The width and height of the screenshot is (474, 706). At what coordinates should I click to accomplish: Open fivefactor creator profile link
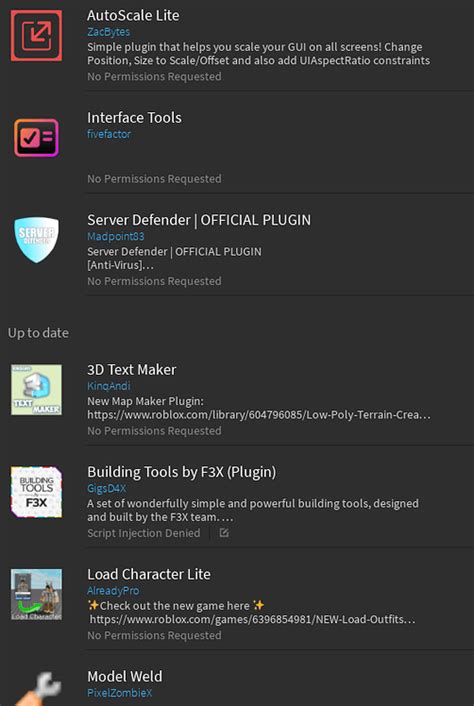[x=109, y=134]
